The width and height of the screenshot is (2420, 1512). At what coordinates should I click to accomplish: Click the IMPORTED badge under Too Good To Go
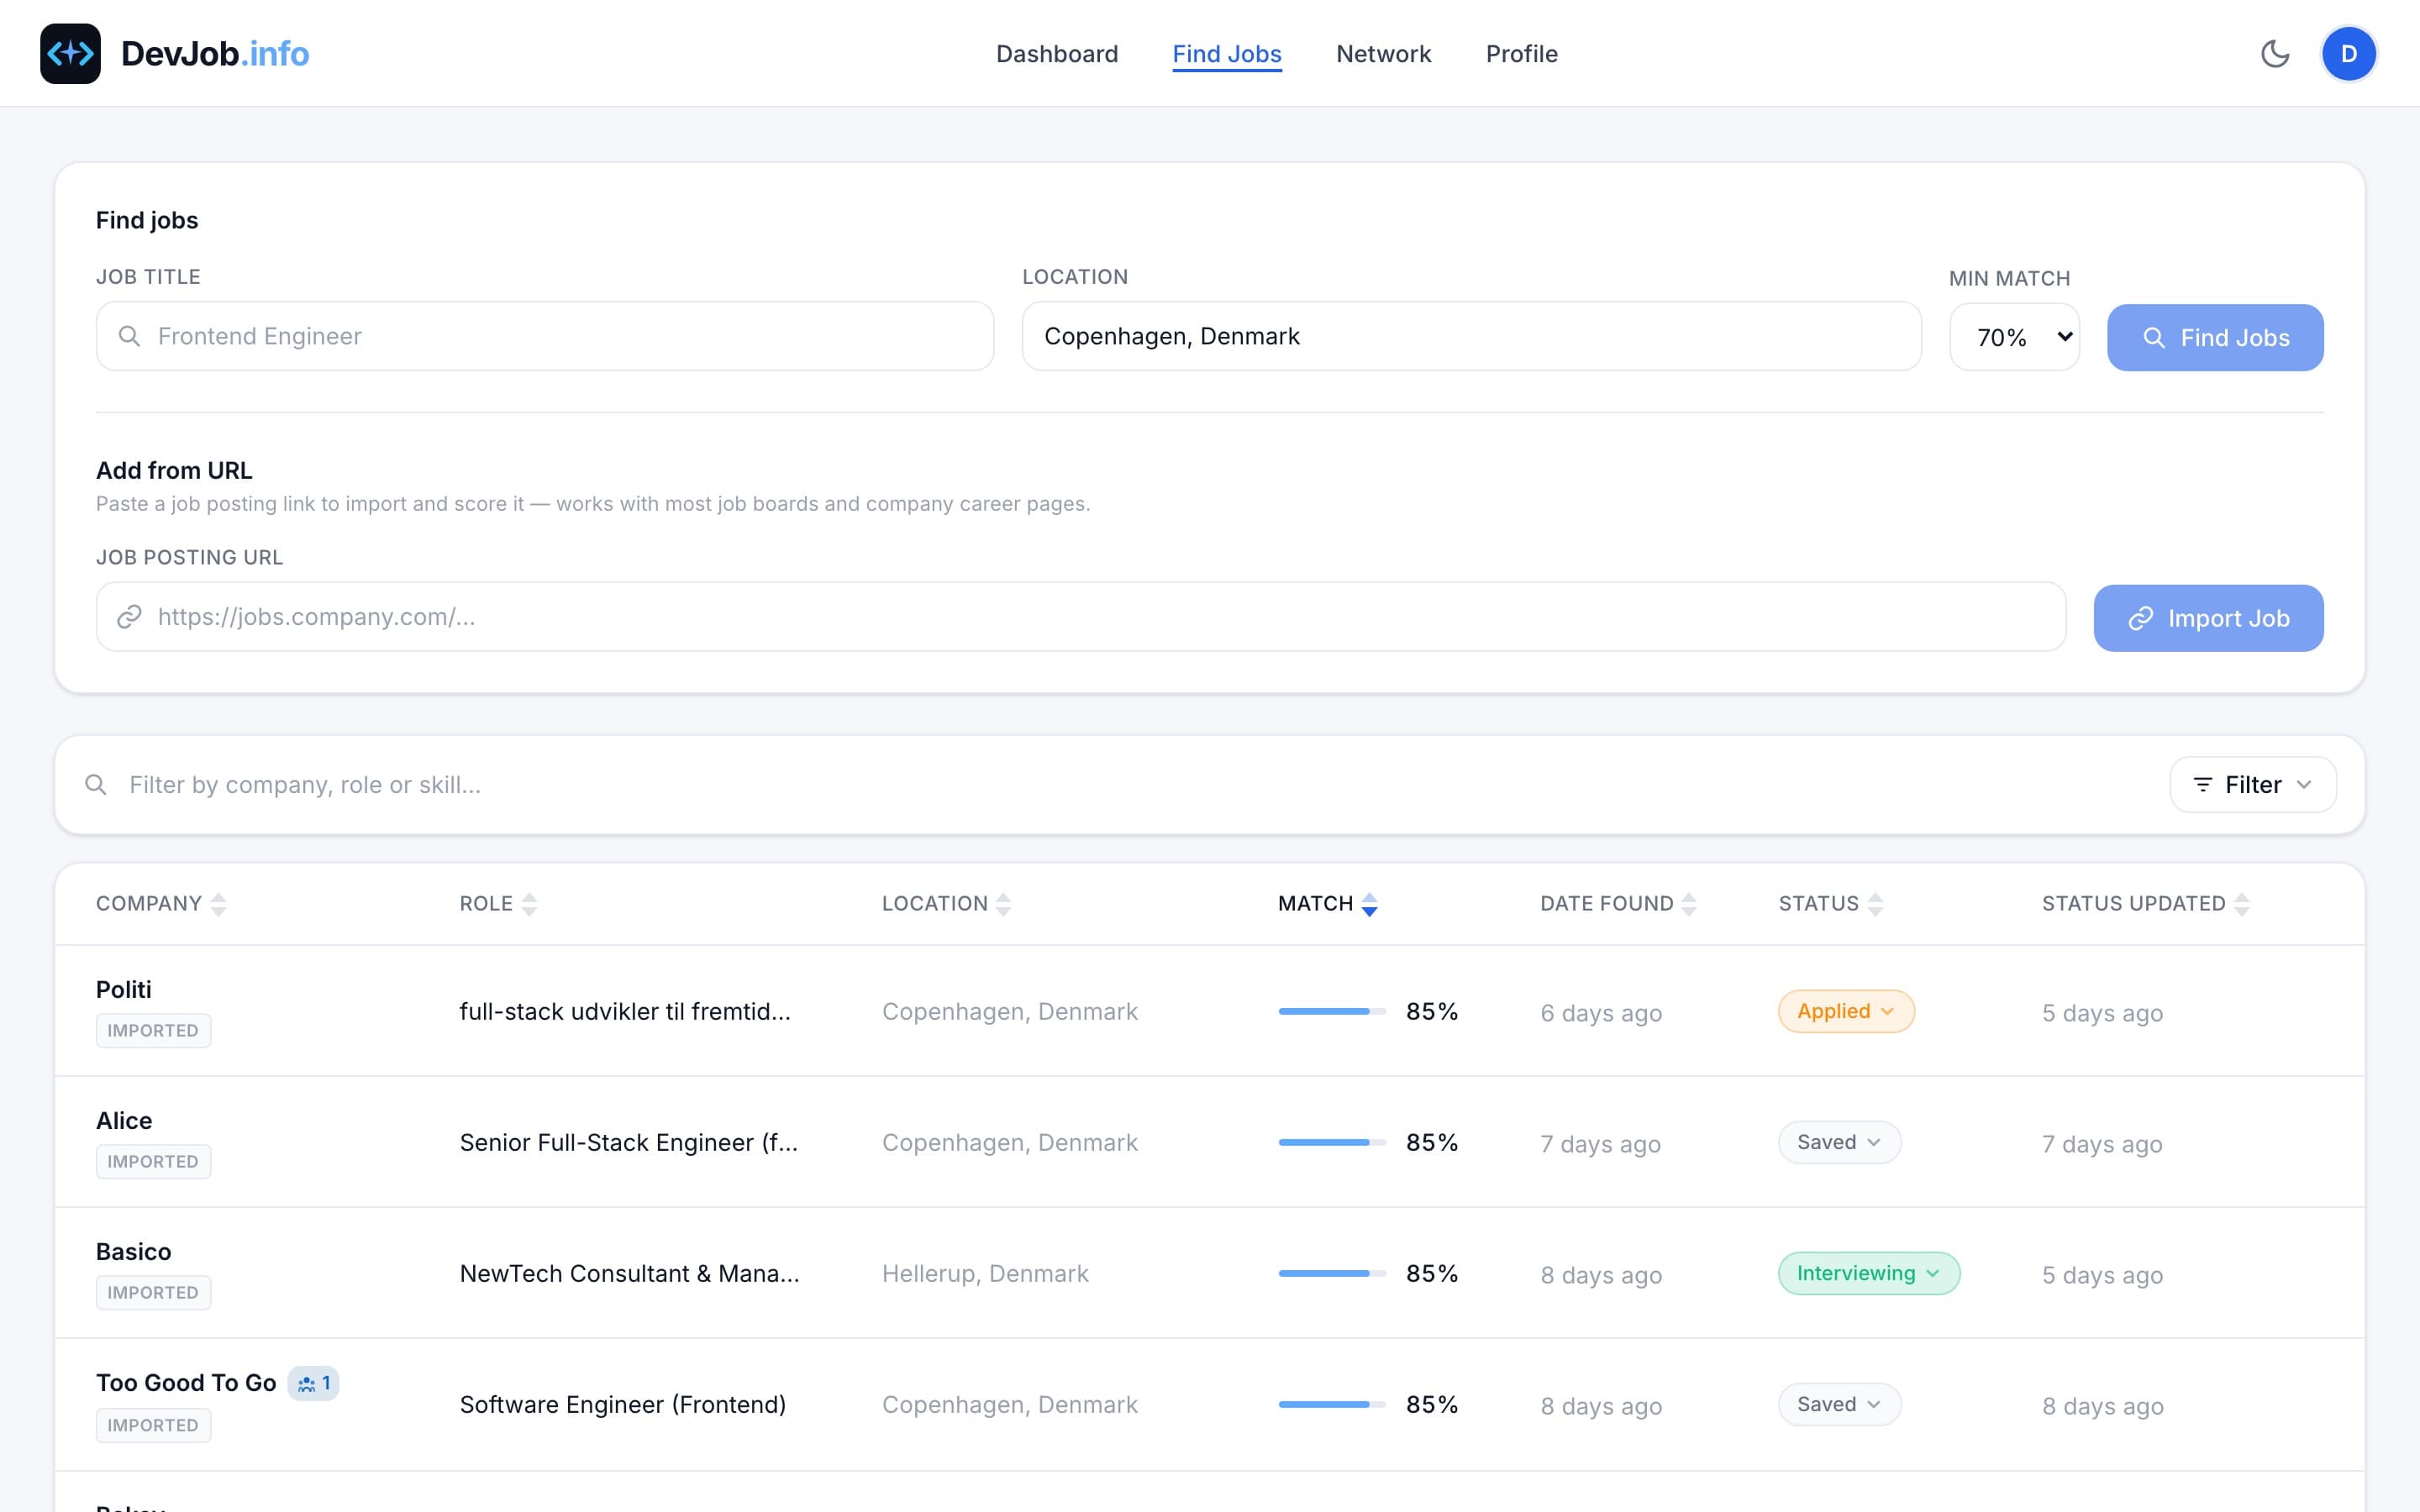pos(153,1425)
